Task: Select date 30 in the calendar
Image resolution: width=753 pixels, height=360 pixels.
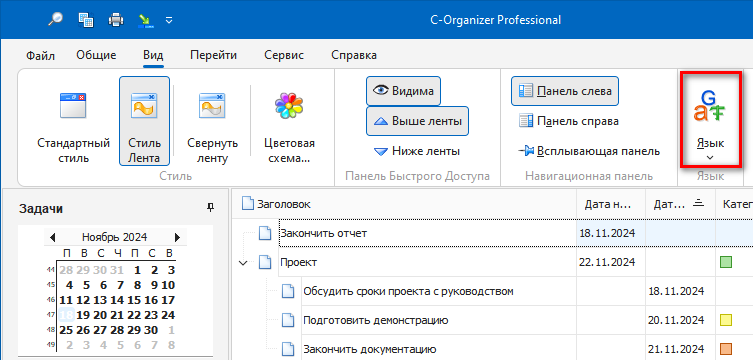Action: point(151,330)
